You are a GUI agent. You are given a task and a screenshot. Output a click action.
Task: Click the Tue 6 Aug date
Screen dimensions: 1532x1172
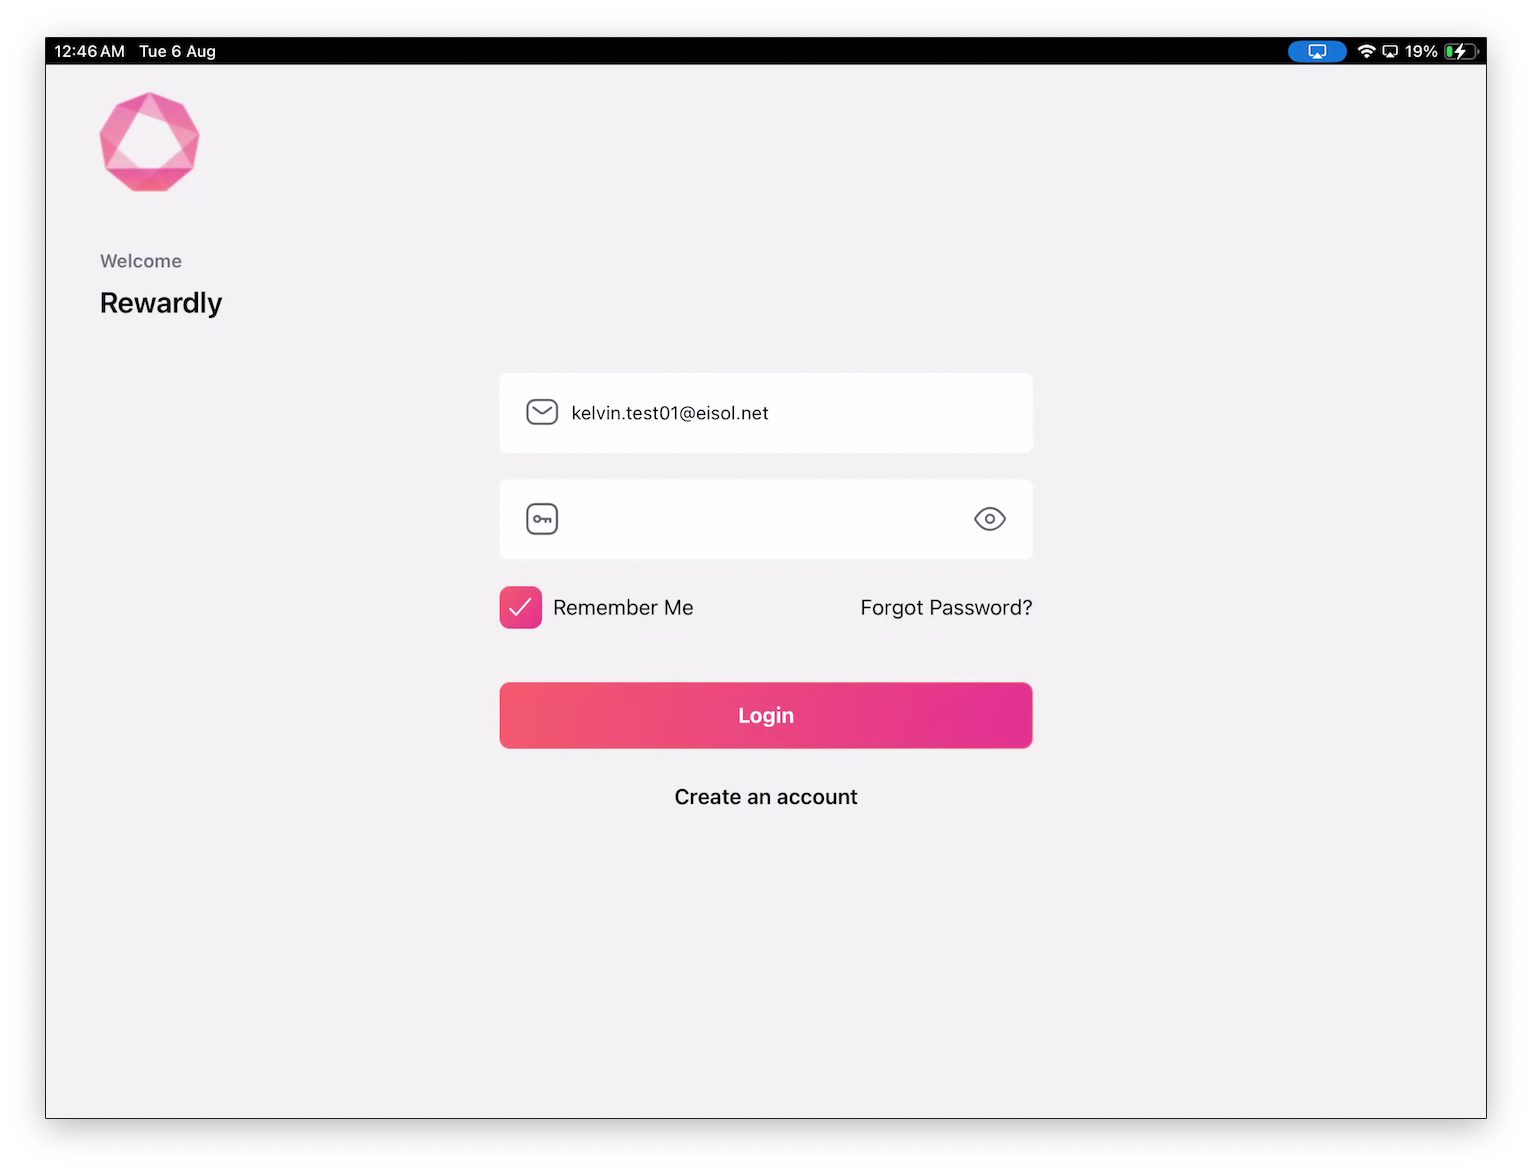tap(177, 51)
